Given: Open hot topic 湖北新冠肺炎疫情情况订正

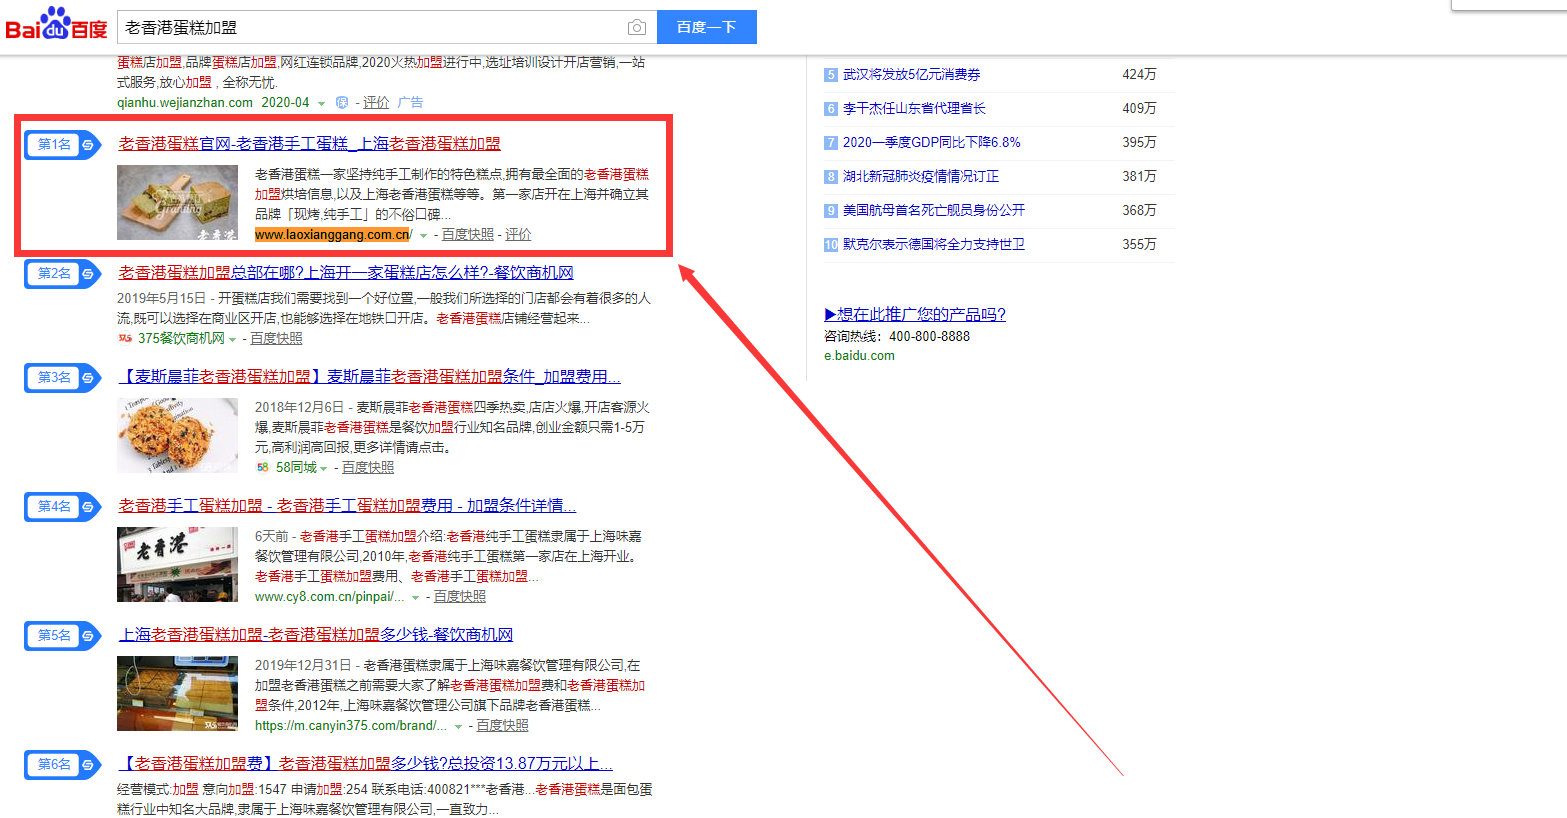Looking at the screenshot, I should [x=921, y=176].
